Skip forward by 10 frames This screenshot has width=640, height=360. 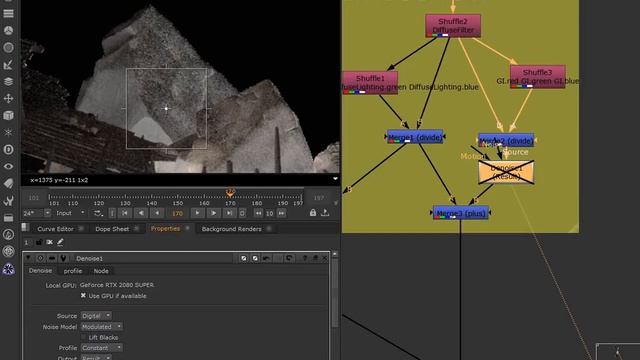(282, 213)
